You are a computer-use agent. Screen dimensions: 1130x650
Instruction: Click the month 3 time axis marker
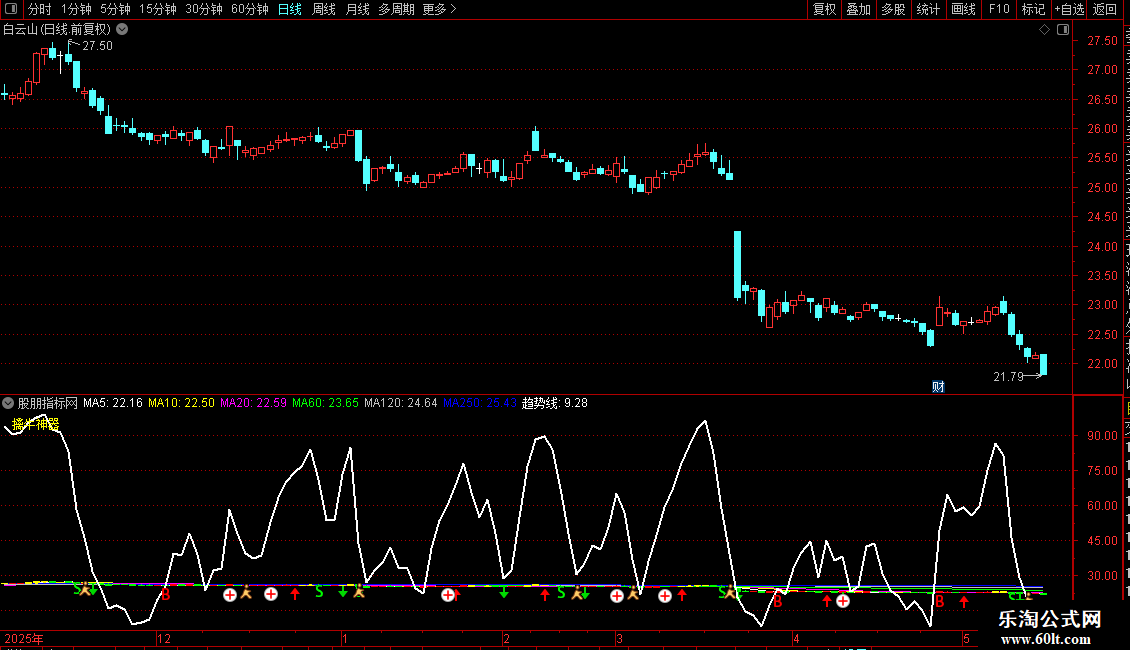pyautogui.click(x=619, y=639)
